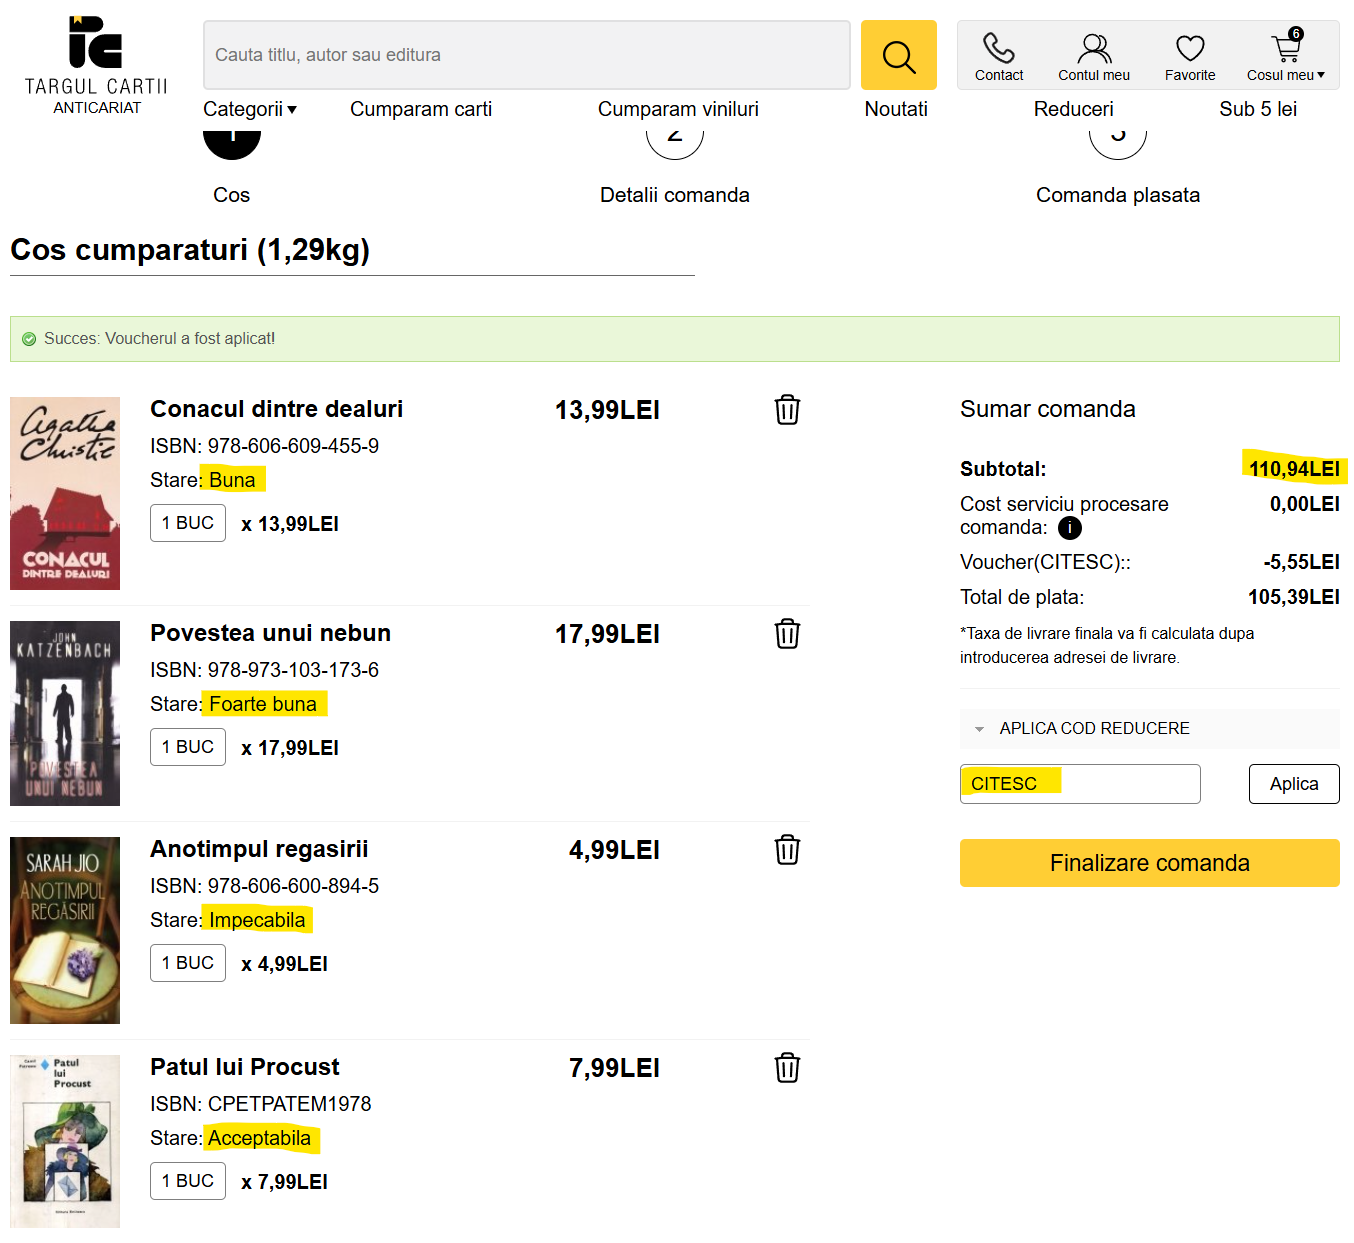Click the search box for title or author
Viewport: 1354px width, 1243px height.
click(526, 55)
